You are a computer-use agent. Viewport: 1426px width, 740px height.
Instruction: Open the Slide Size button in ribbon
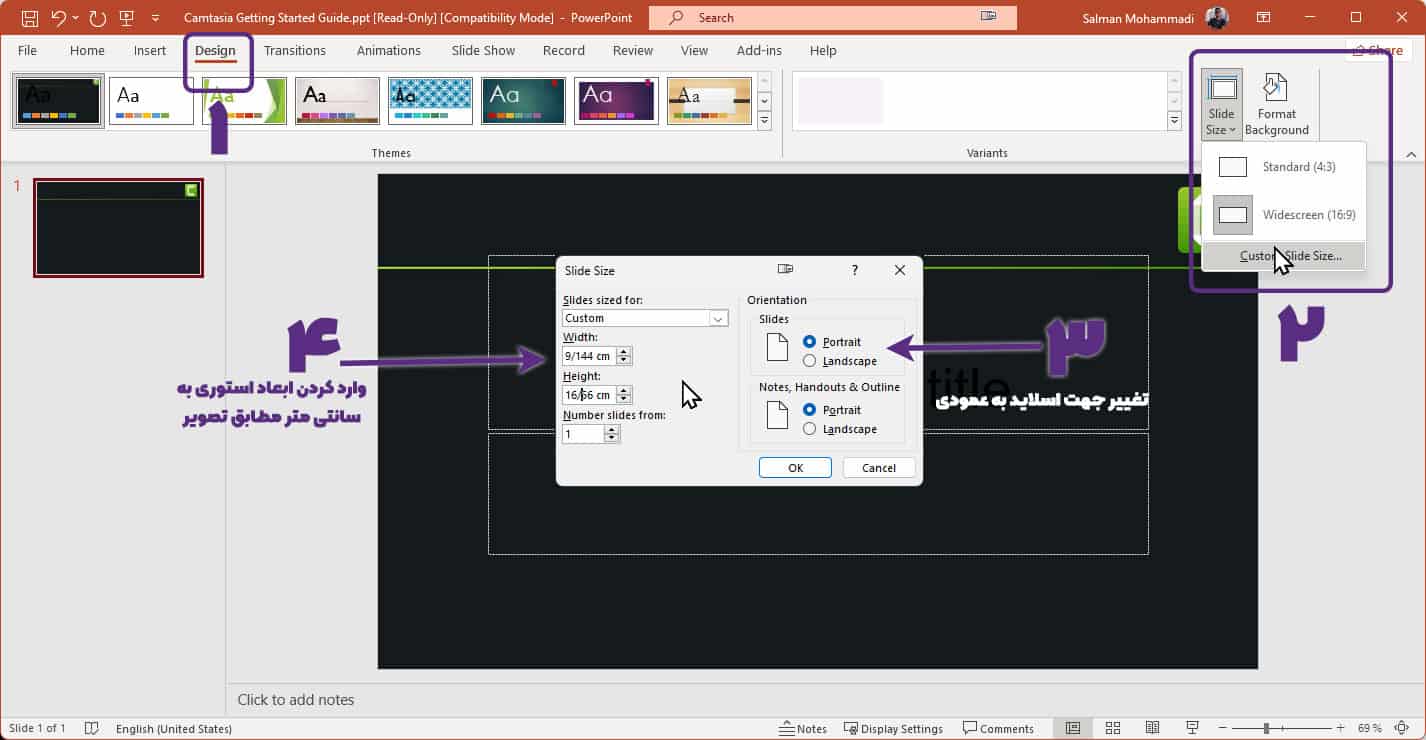1221,104
